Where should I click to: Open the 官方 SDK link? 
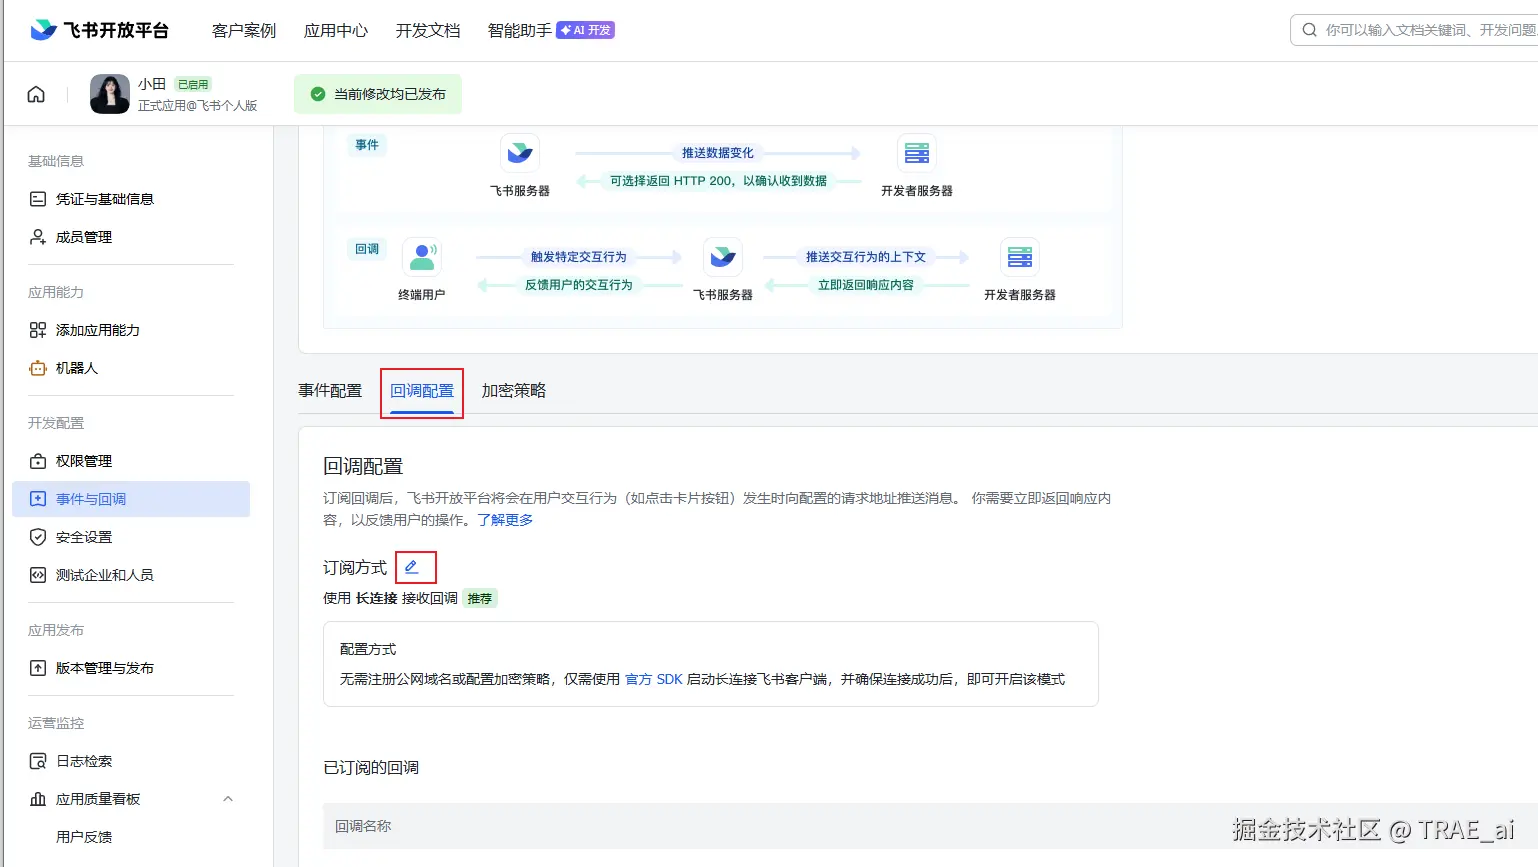pyautogui.click(x=654, y=679)
